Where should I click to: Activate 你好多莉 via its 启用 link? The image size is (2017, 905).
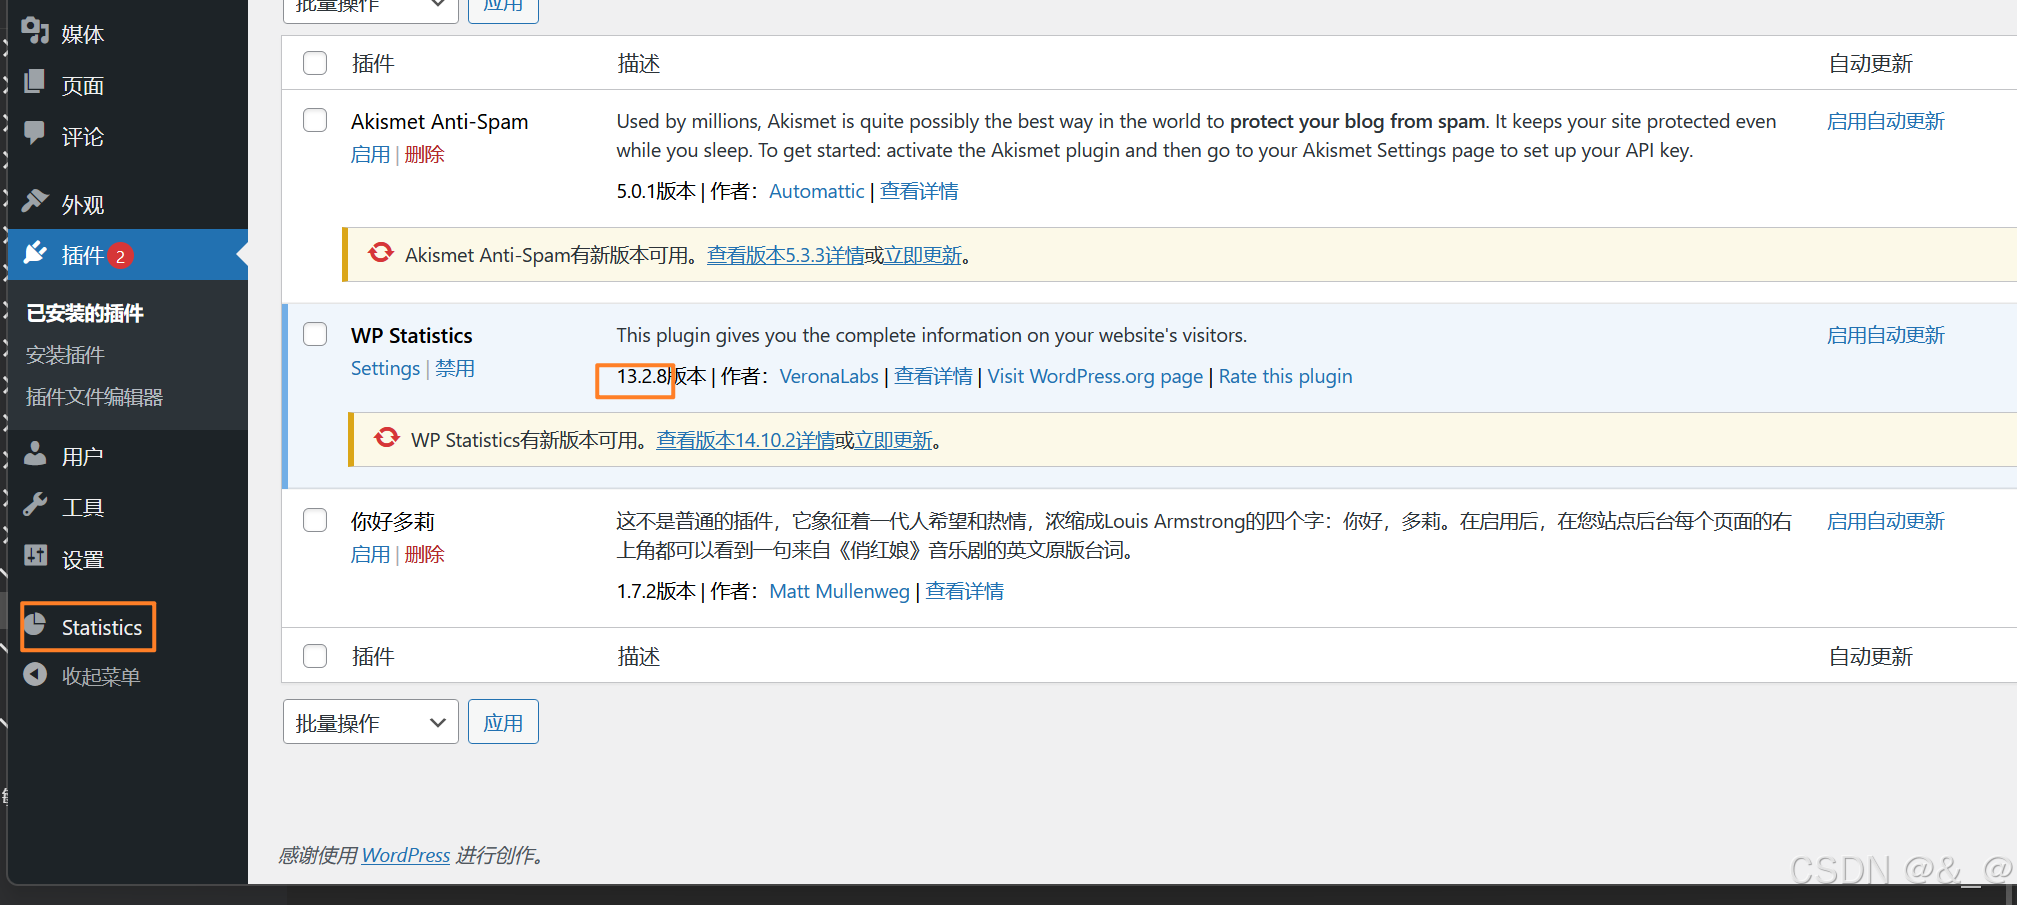pyautogui.click(x=370, y=555)
